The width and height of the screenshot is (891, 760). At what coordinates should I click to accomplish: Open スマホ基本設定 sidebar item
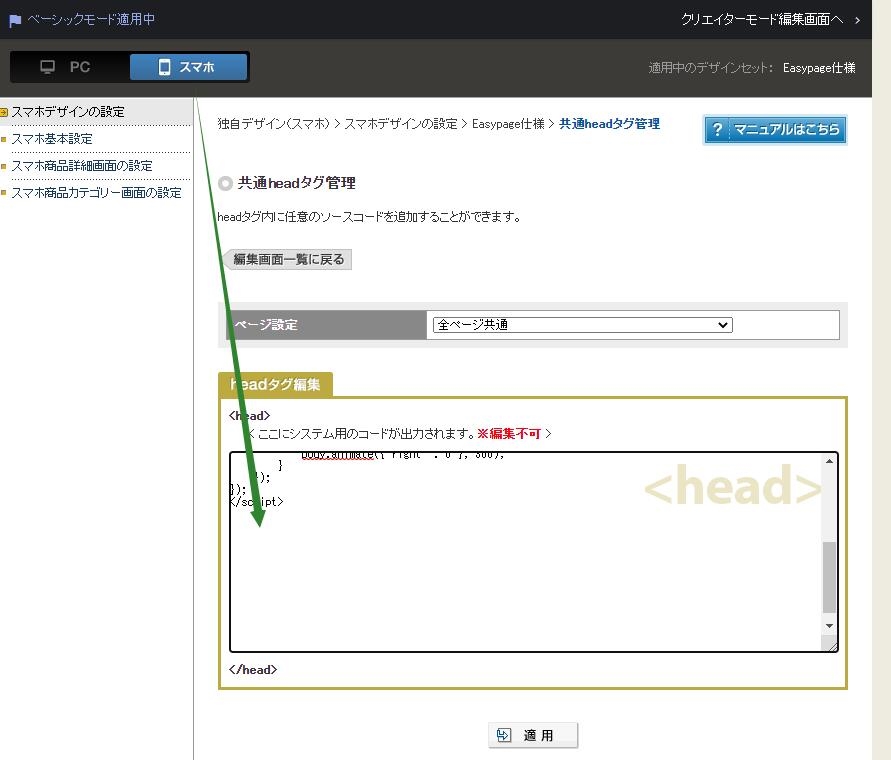coord(52,139)
